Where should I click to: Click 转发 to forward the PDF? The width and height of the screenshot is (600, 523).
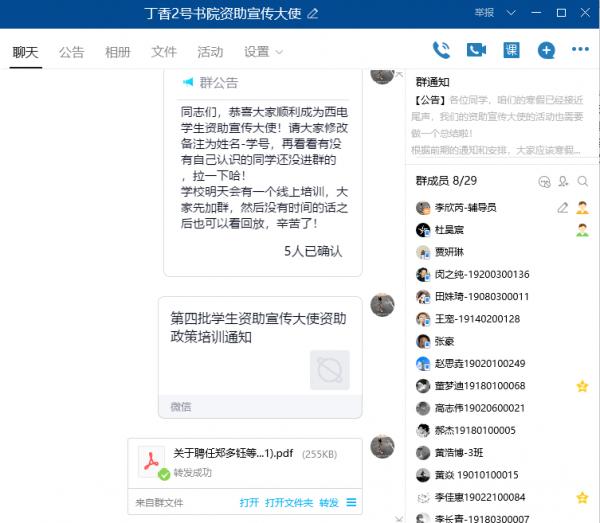(328, 502)
